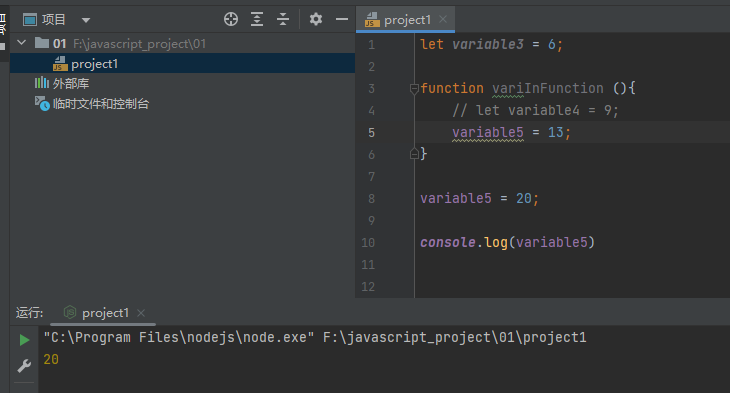This screenshot has height=393, width=730.
Task: Open 临时文件和控制台 scratches node
Action: 101,104
